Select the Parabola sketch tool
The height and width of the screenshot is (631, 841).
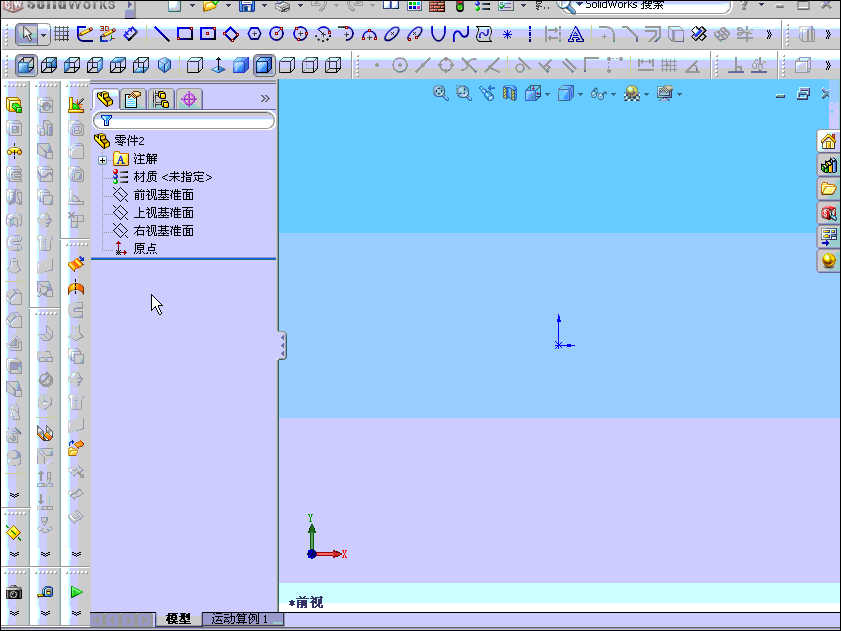click(x=438, y=34)
